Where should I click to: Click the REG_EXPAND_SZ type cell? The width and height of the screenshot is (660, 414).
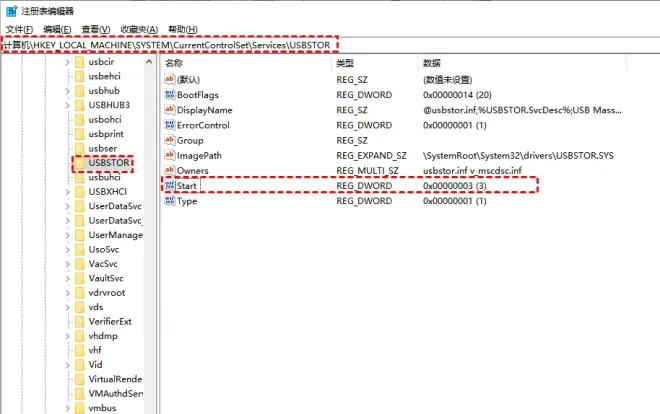point(371,155)
